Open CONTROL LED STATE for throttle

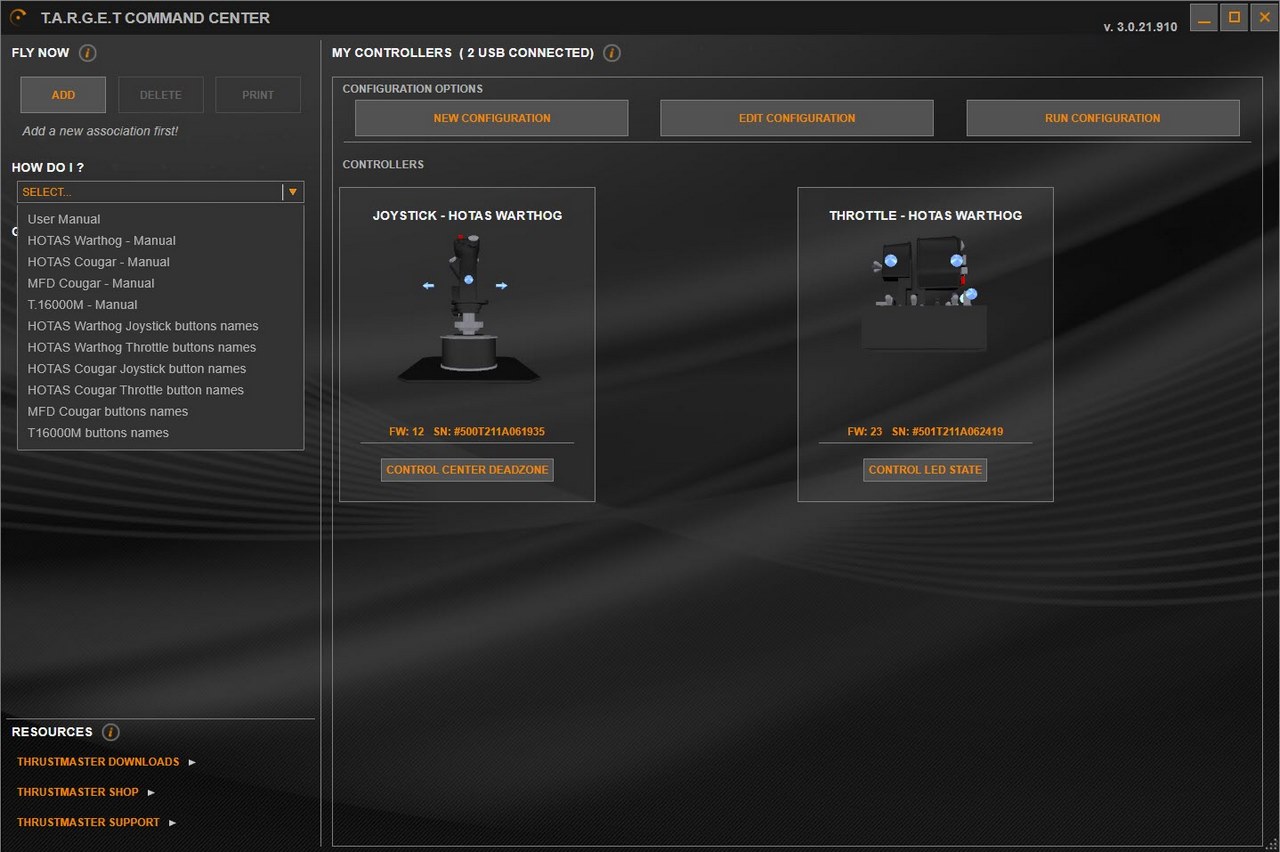click(925, 470)
